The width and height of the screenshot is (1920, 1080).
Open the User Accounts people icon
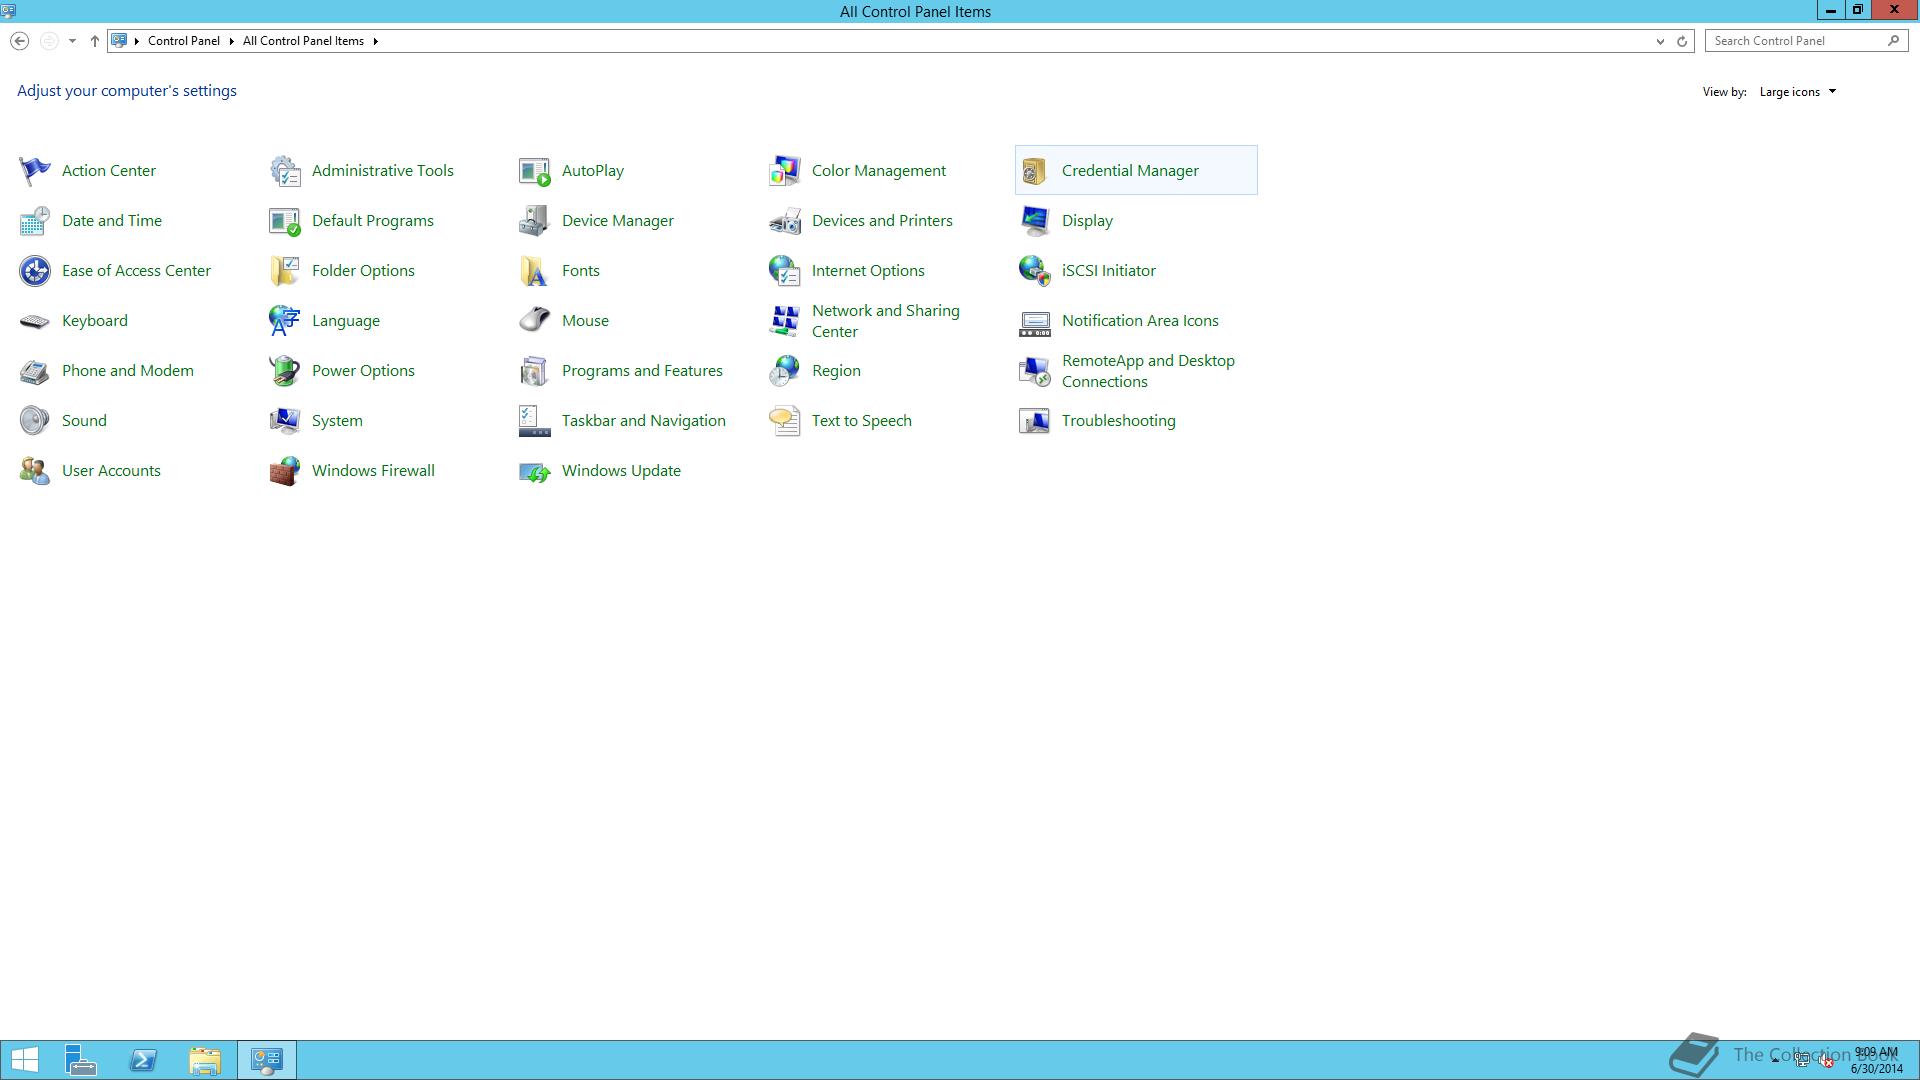point(34,471)
